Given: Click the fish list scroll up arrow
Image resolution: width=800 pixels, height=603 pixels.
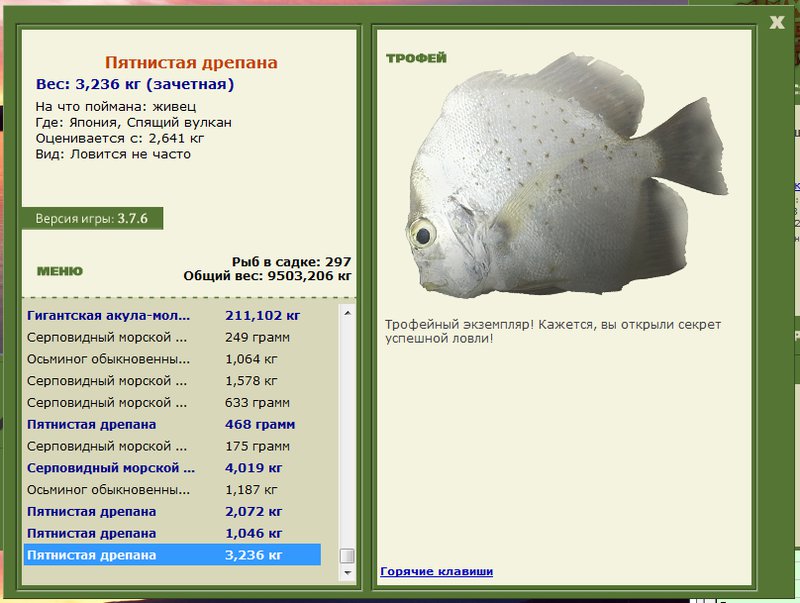Looking at the screenshot, I should (x=347, y=313).
